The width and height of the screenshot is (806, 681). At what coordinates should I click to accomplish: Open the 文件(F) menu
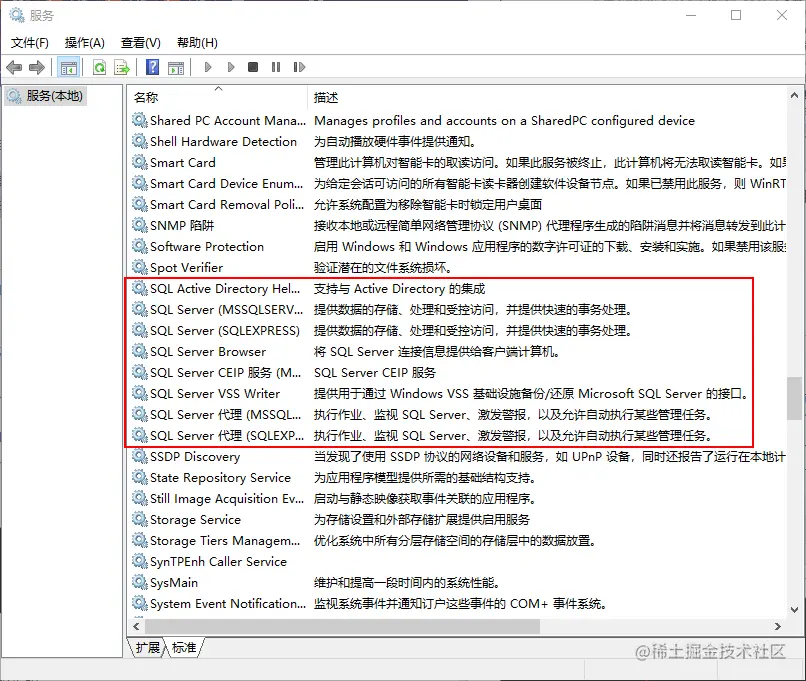[x=30, y=43]
